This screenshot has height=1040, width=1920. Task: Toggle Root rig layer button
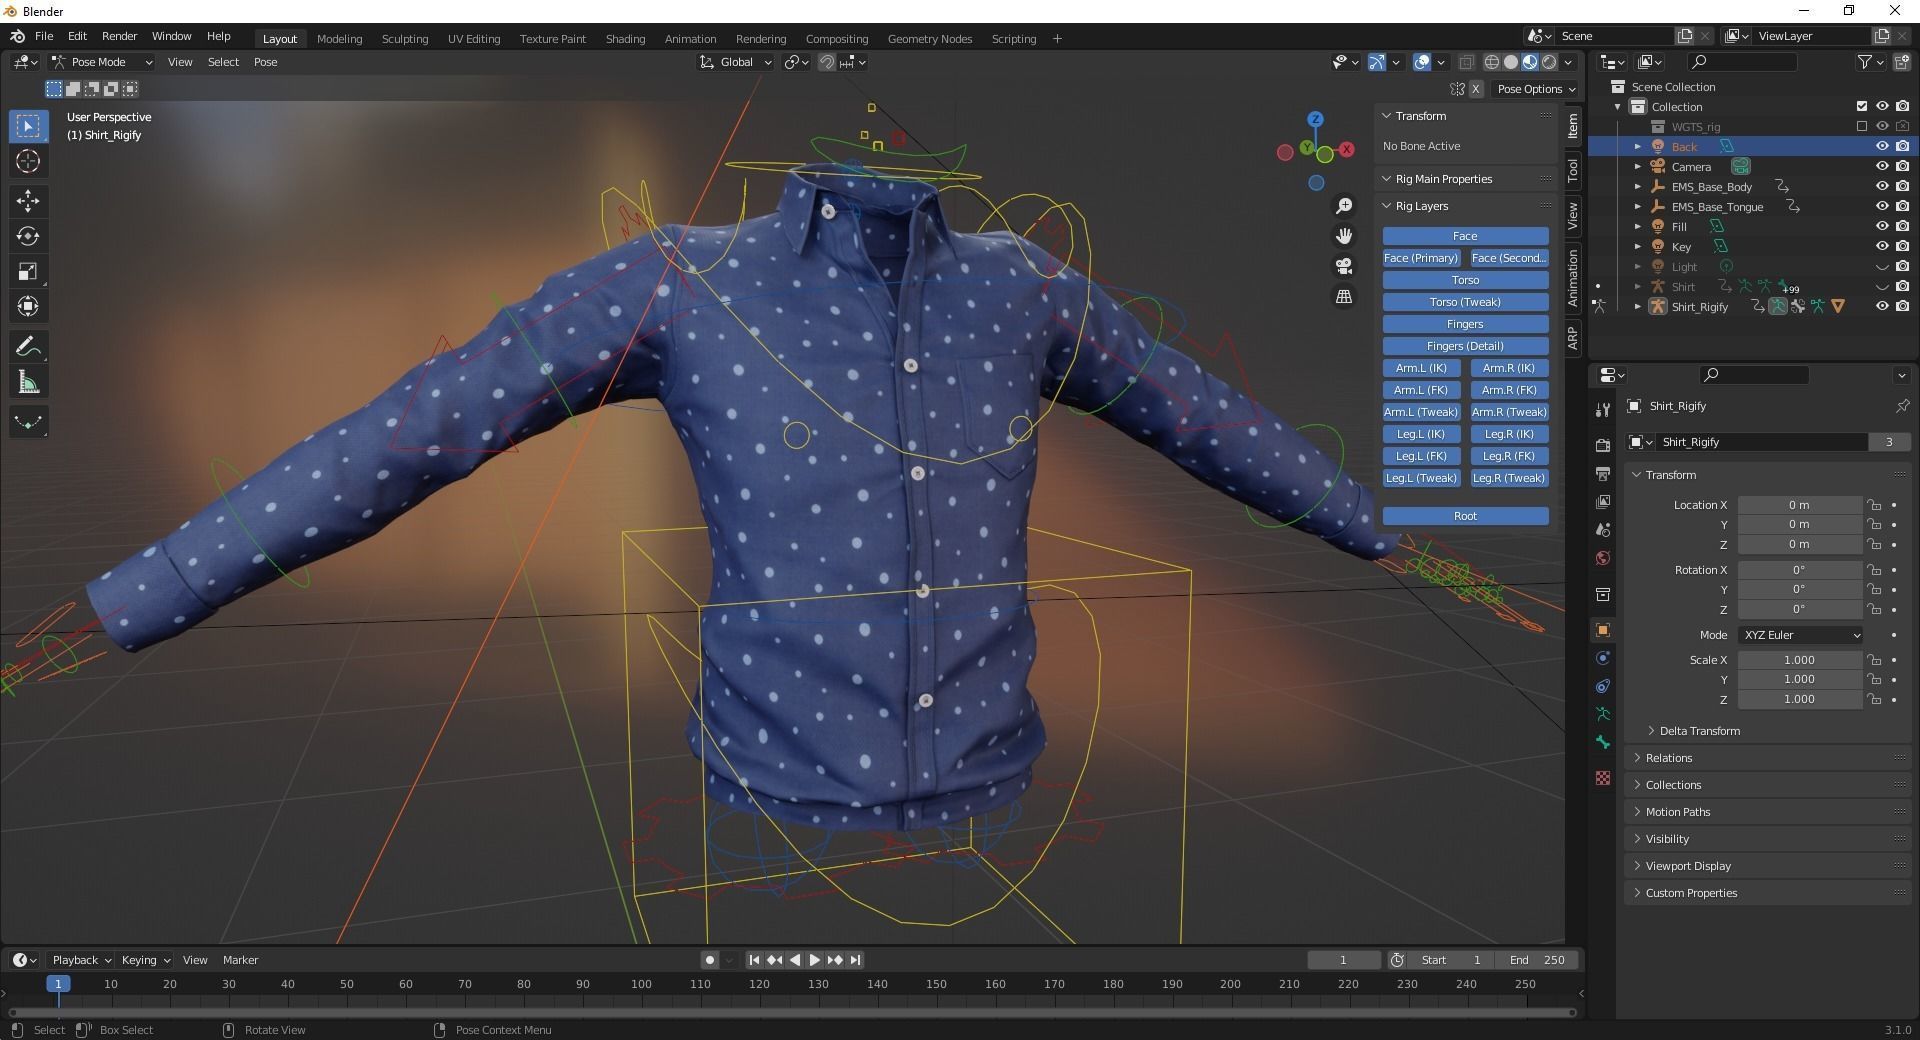tap(1465, 516)
